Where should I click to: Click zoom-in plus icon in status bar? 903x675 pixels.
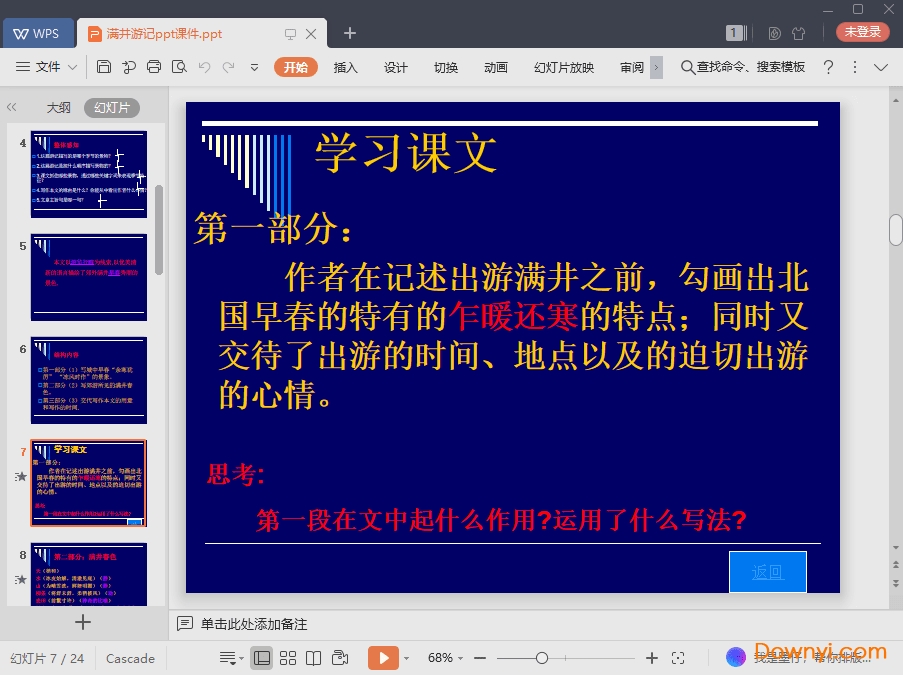pyautogui.click(x=651, y=658)
